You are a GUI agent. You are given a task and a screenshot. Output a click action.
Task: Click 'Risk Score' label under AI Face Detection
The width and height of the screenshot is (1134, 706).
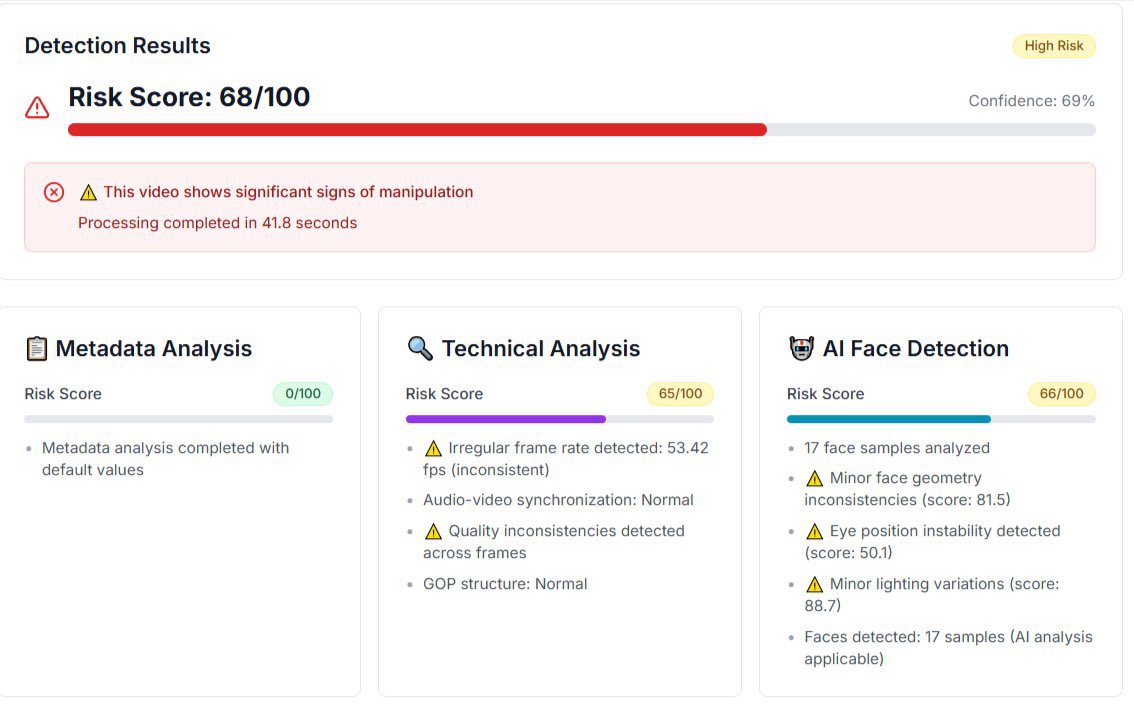coord(825,394)
